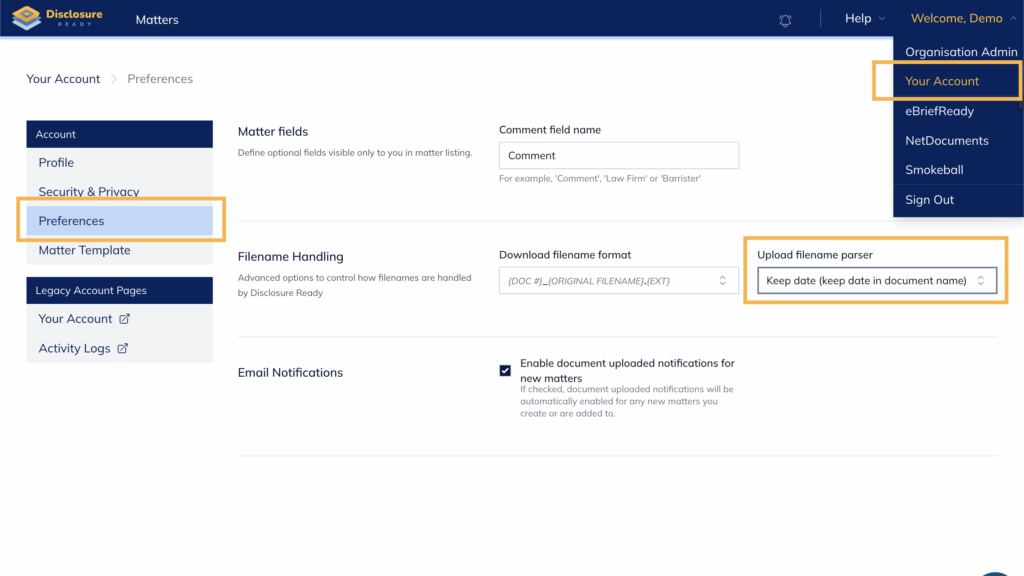The image size is (1024, 576).
Task: Open the notifications bell icon
Action: (x=785, y=19)
